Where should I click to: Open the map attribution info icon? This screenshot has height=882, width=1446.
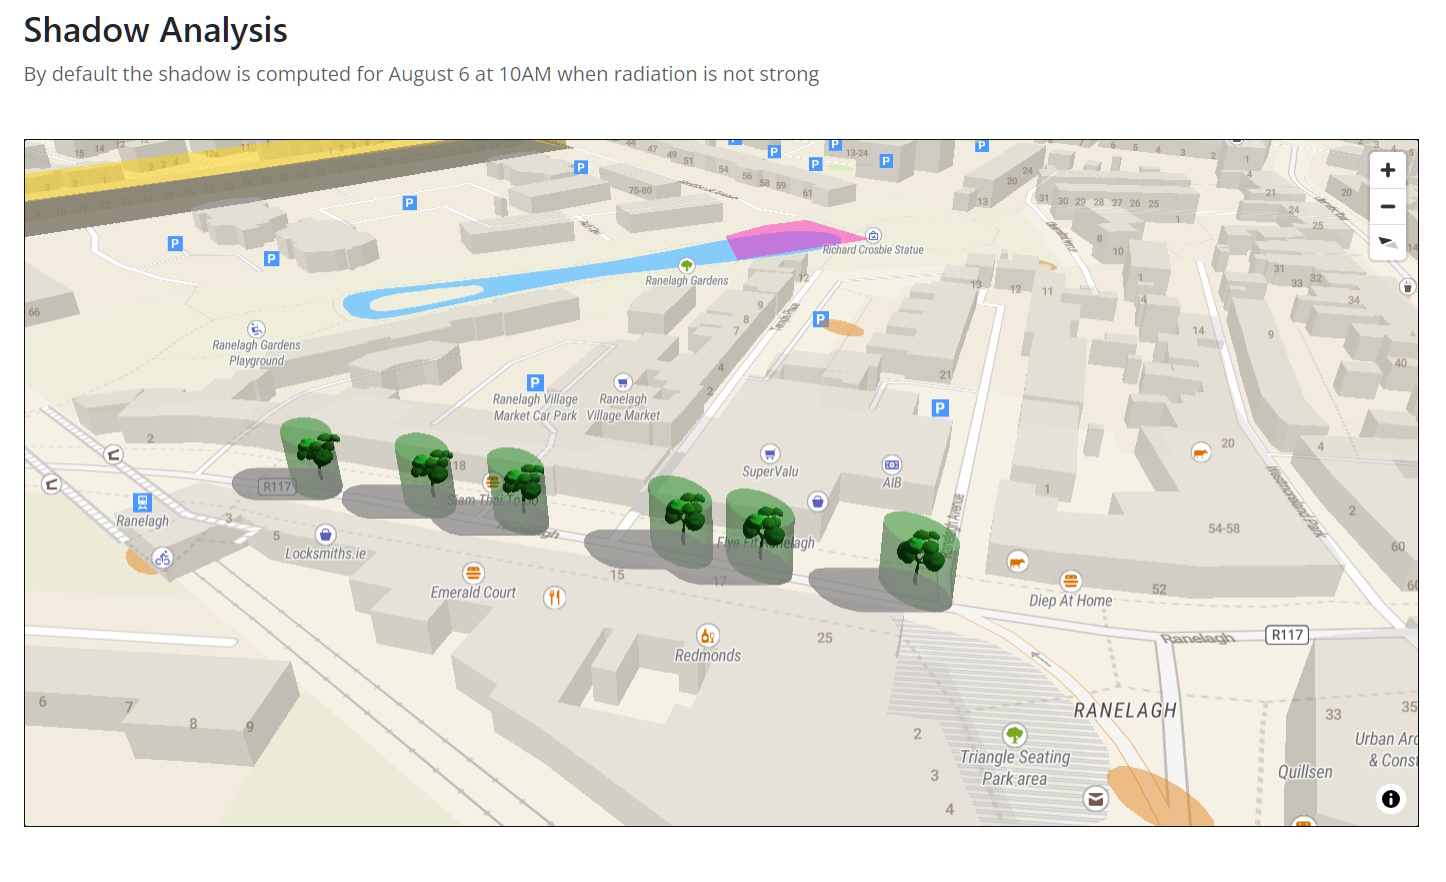coord(1391,799)
